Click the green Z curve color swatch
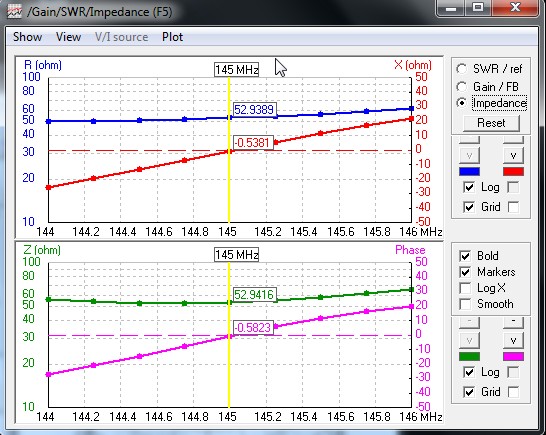 [x=469, y=356]
